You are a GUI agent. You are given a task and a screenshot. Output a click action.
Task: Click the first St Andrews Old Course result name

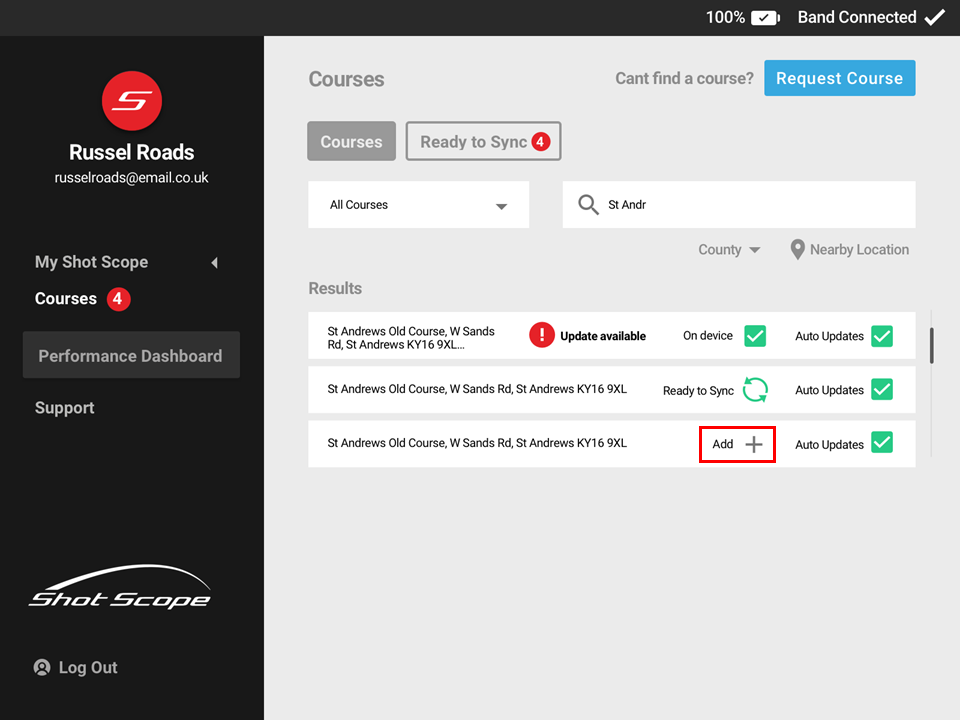(x=411, y=338)
